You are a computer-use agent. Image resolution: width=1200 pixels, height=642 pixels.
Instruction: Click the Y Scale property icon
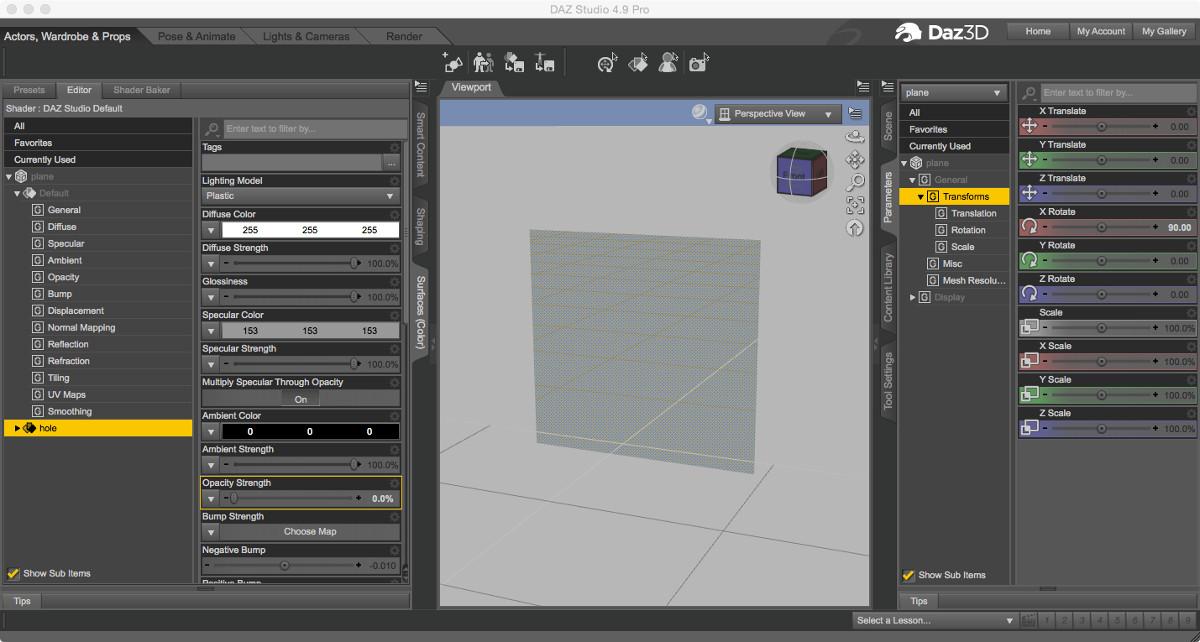coord(1030,395)
